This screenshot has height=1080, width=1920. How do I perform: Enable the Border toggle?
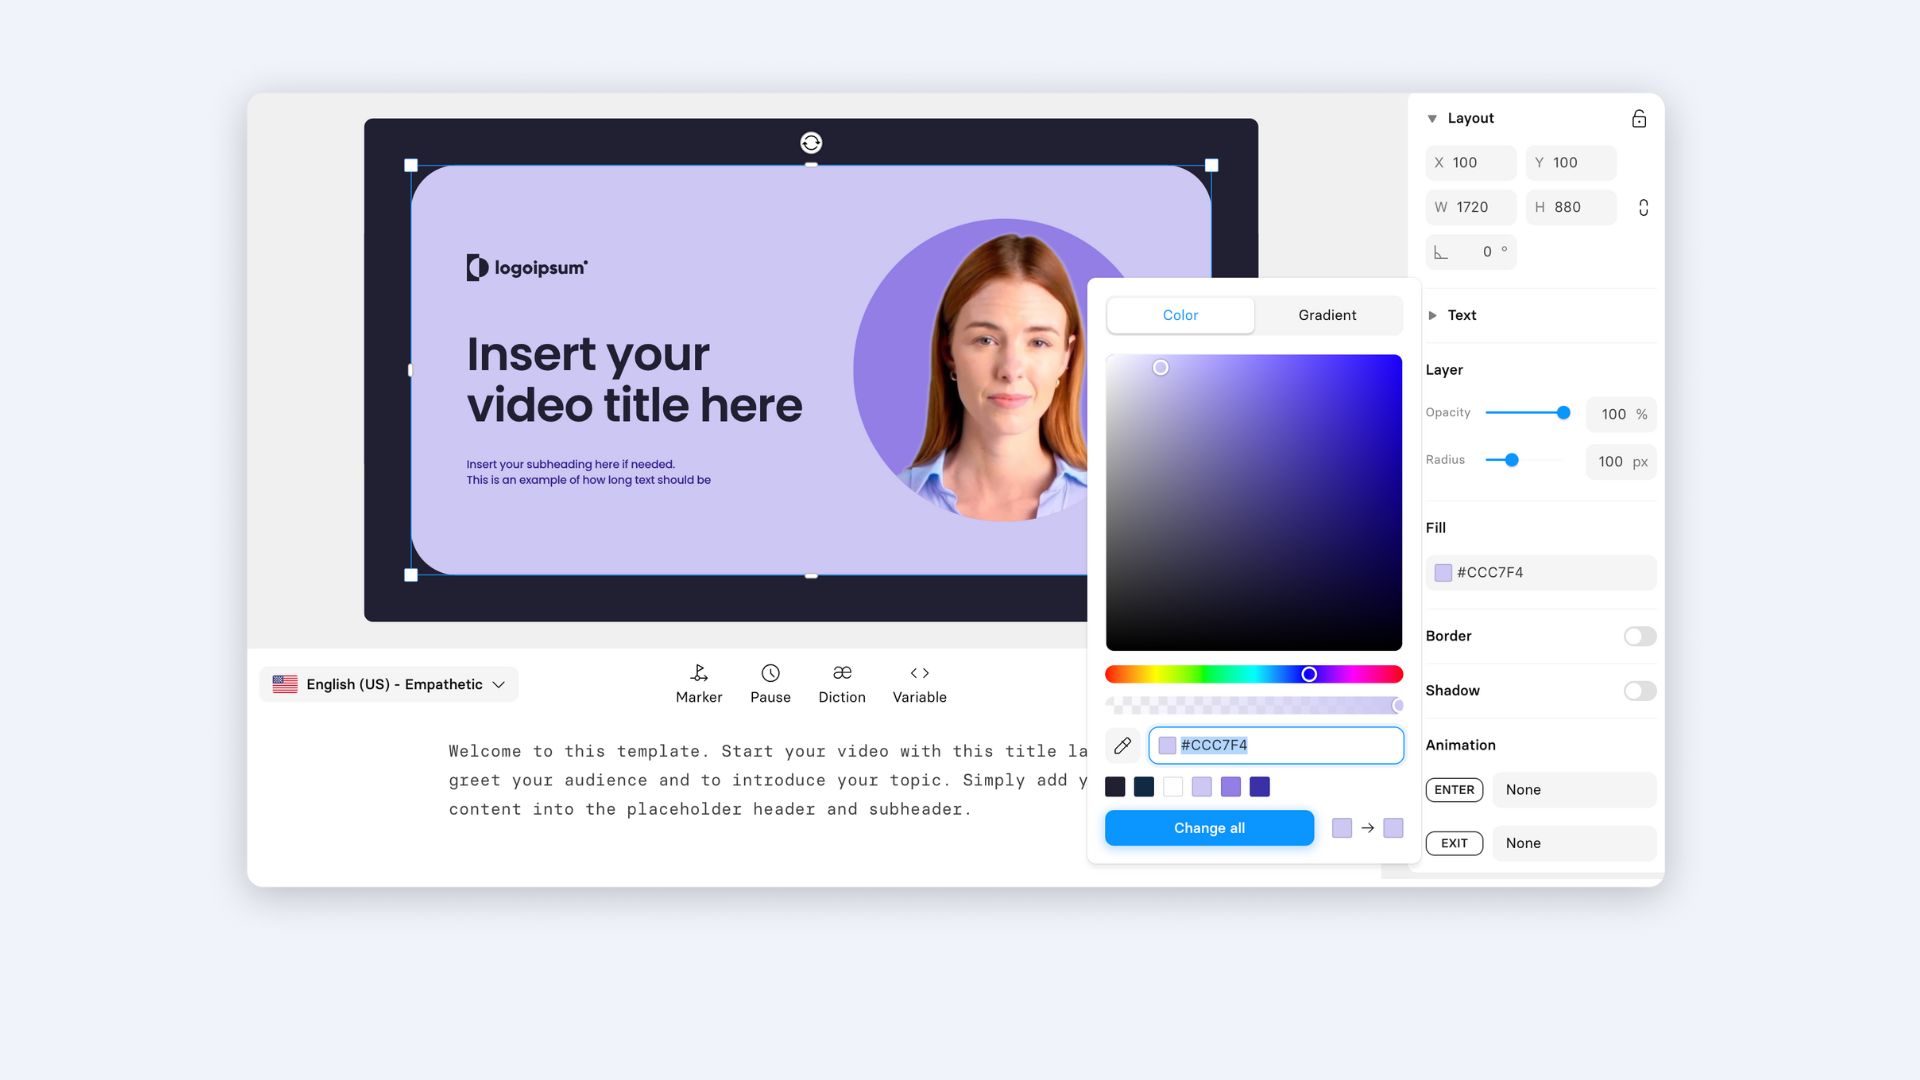pyautogui.click(x=1639, y=637)
